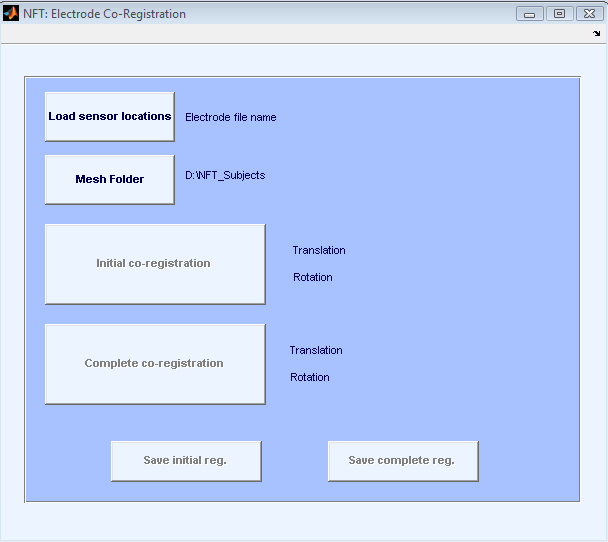Click the empty toolbar strip below the title bar

[300, 33]
